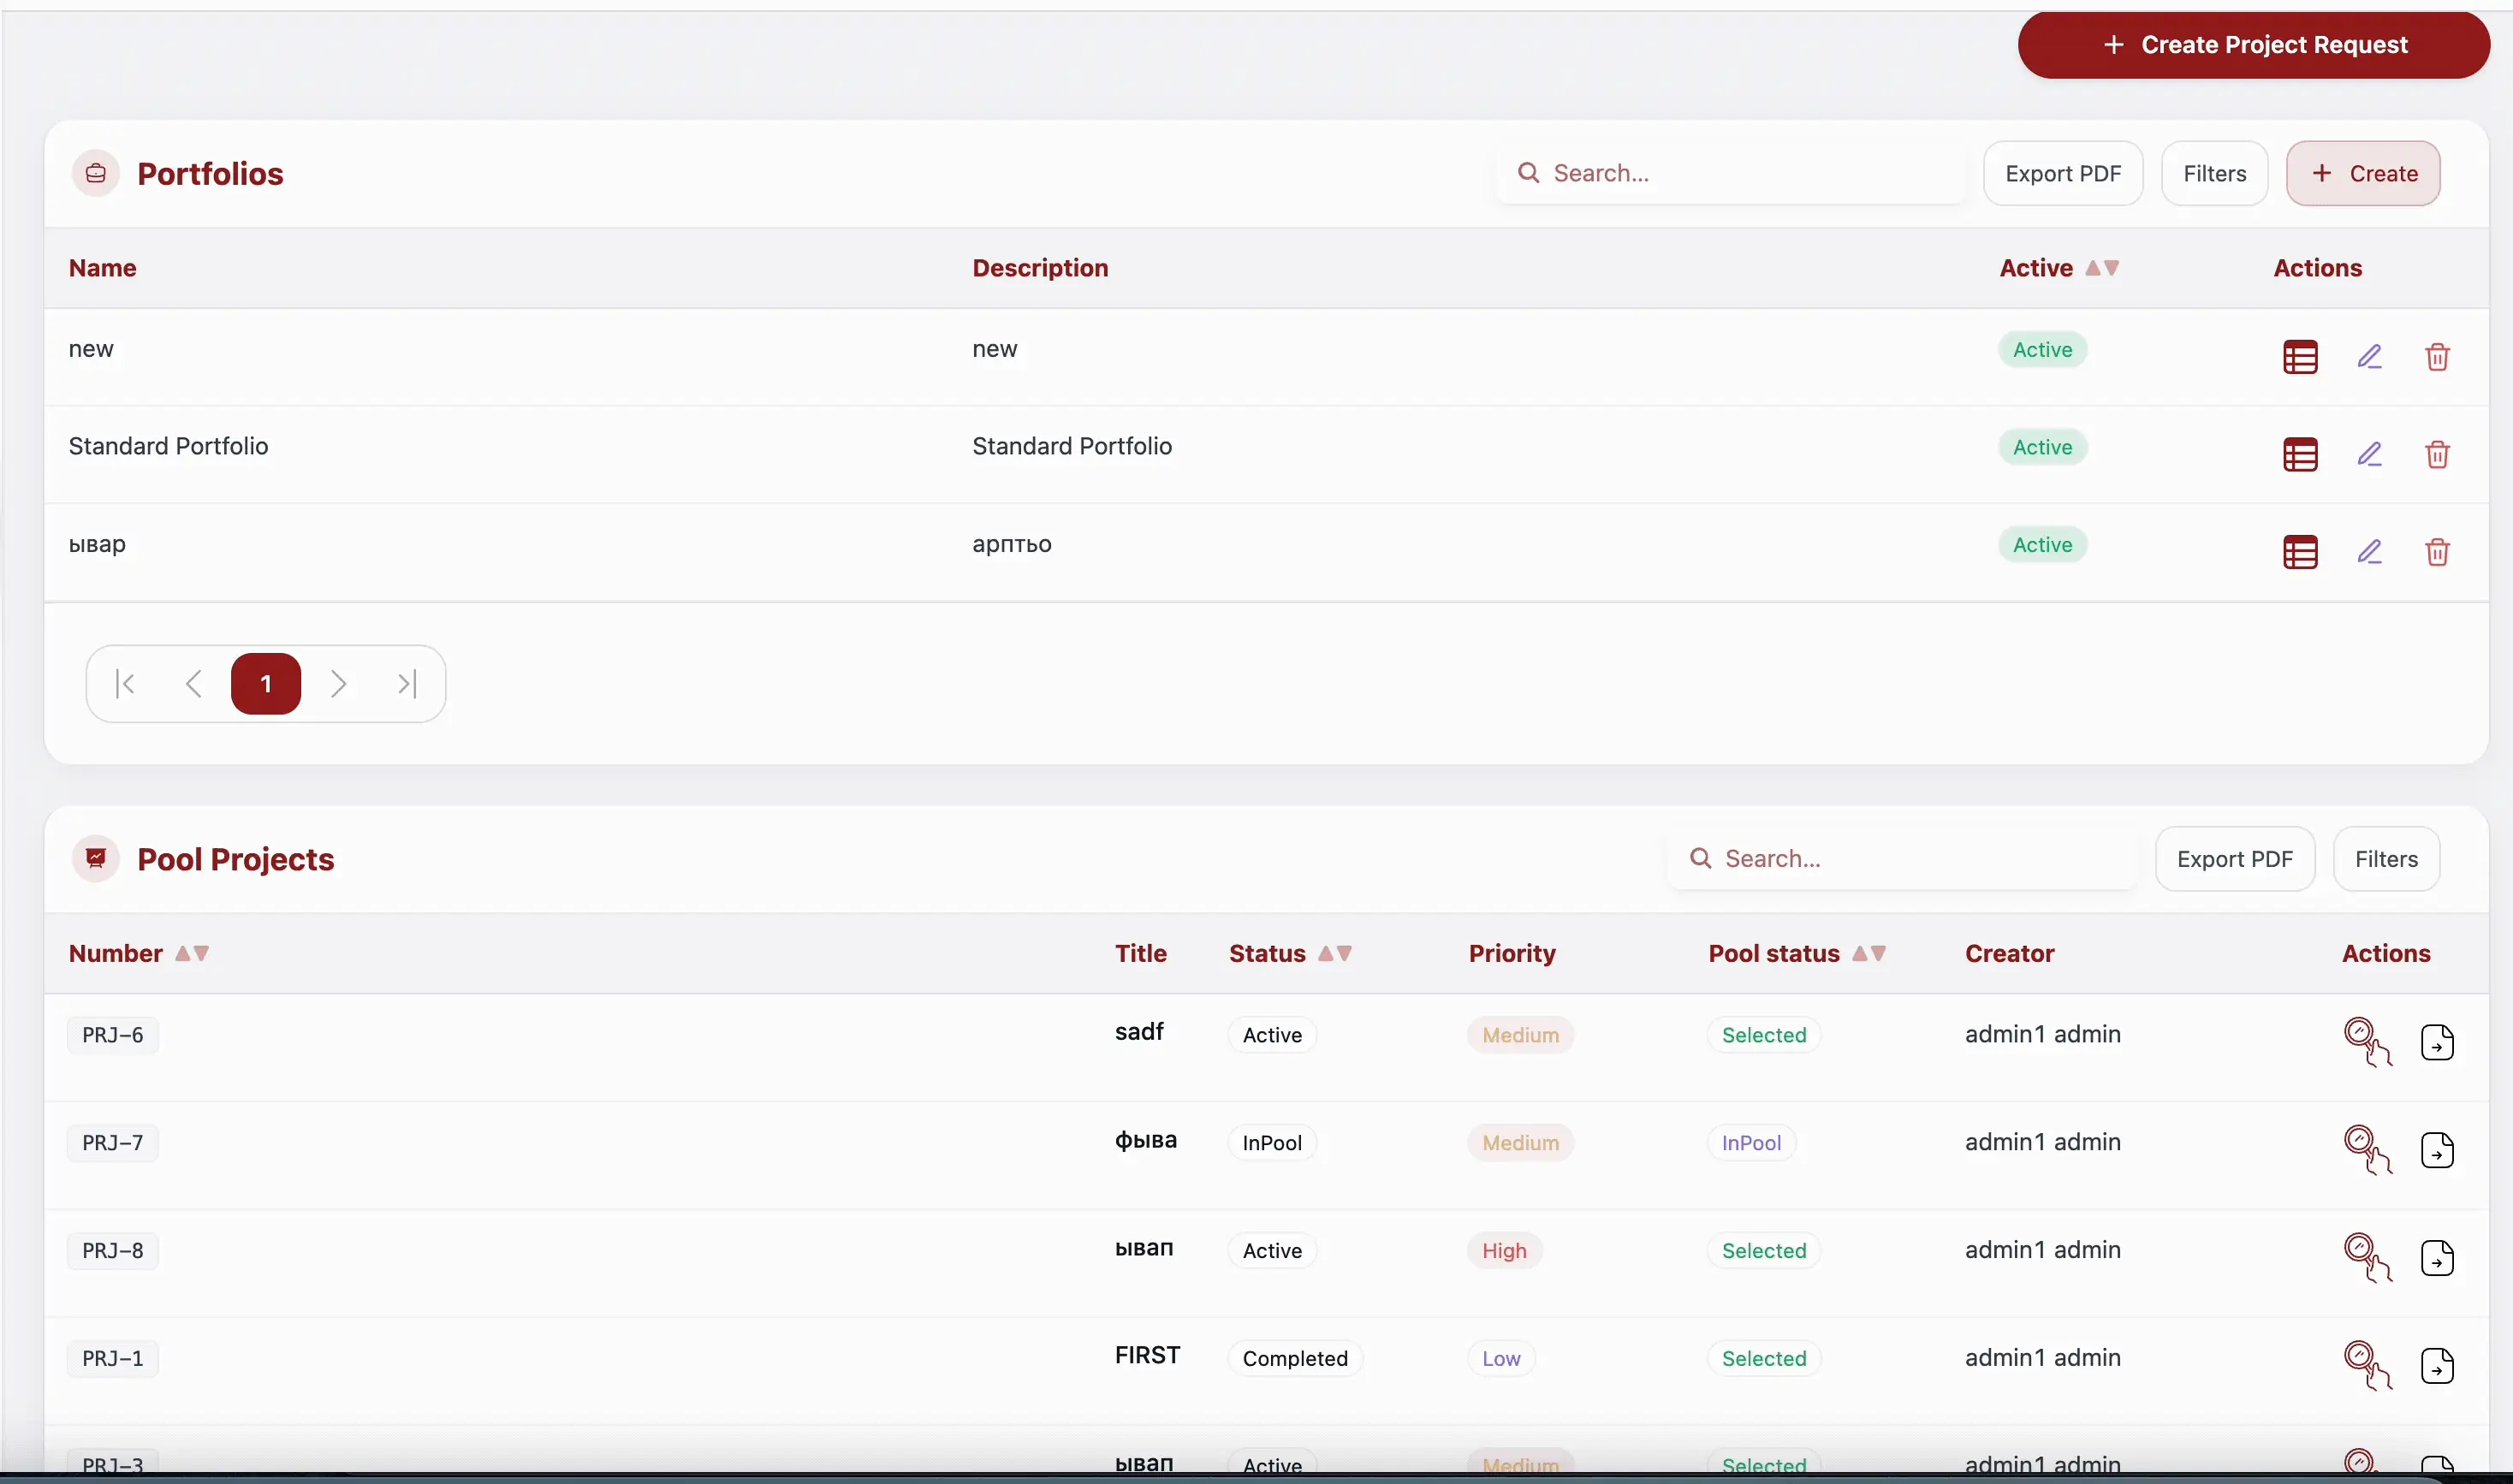This screenshot has height=1484, width=2513.
Task: Jump to last portfolios page
Action: tap(407, 684)
